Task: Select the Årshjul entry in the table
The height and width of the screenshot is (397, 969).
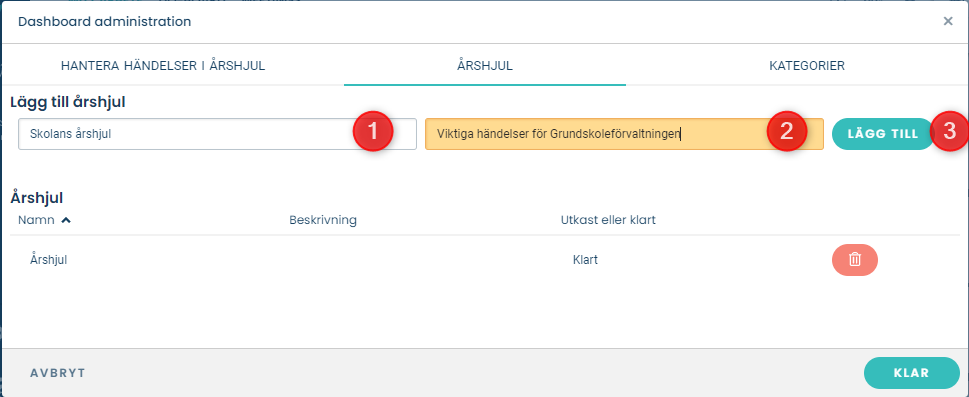Action: 49,260
